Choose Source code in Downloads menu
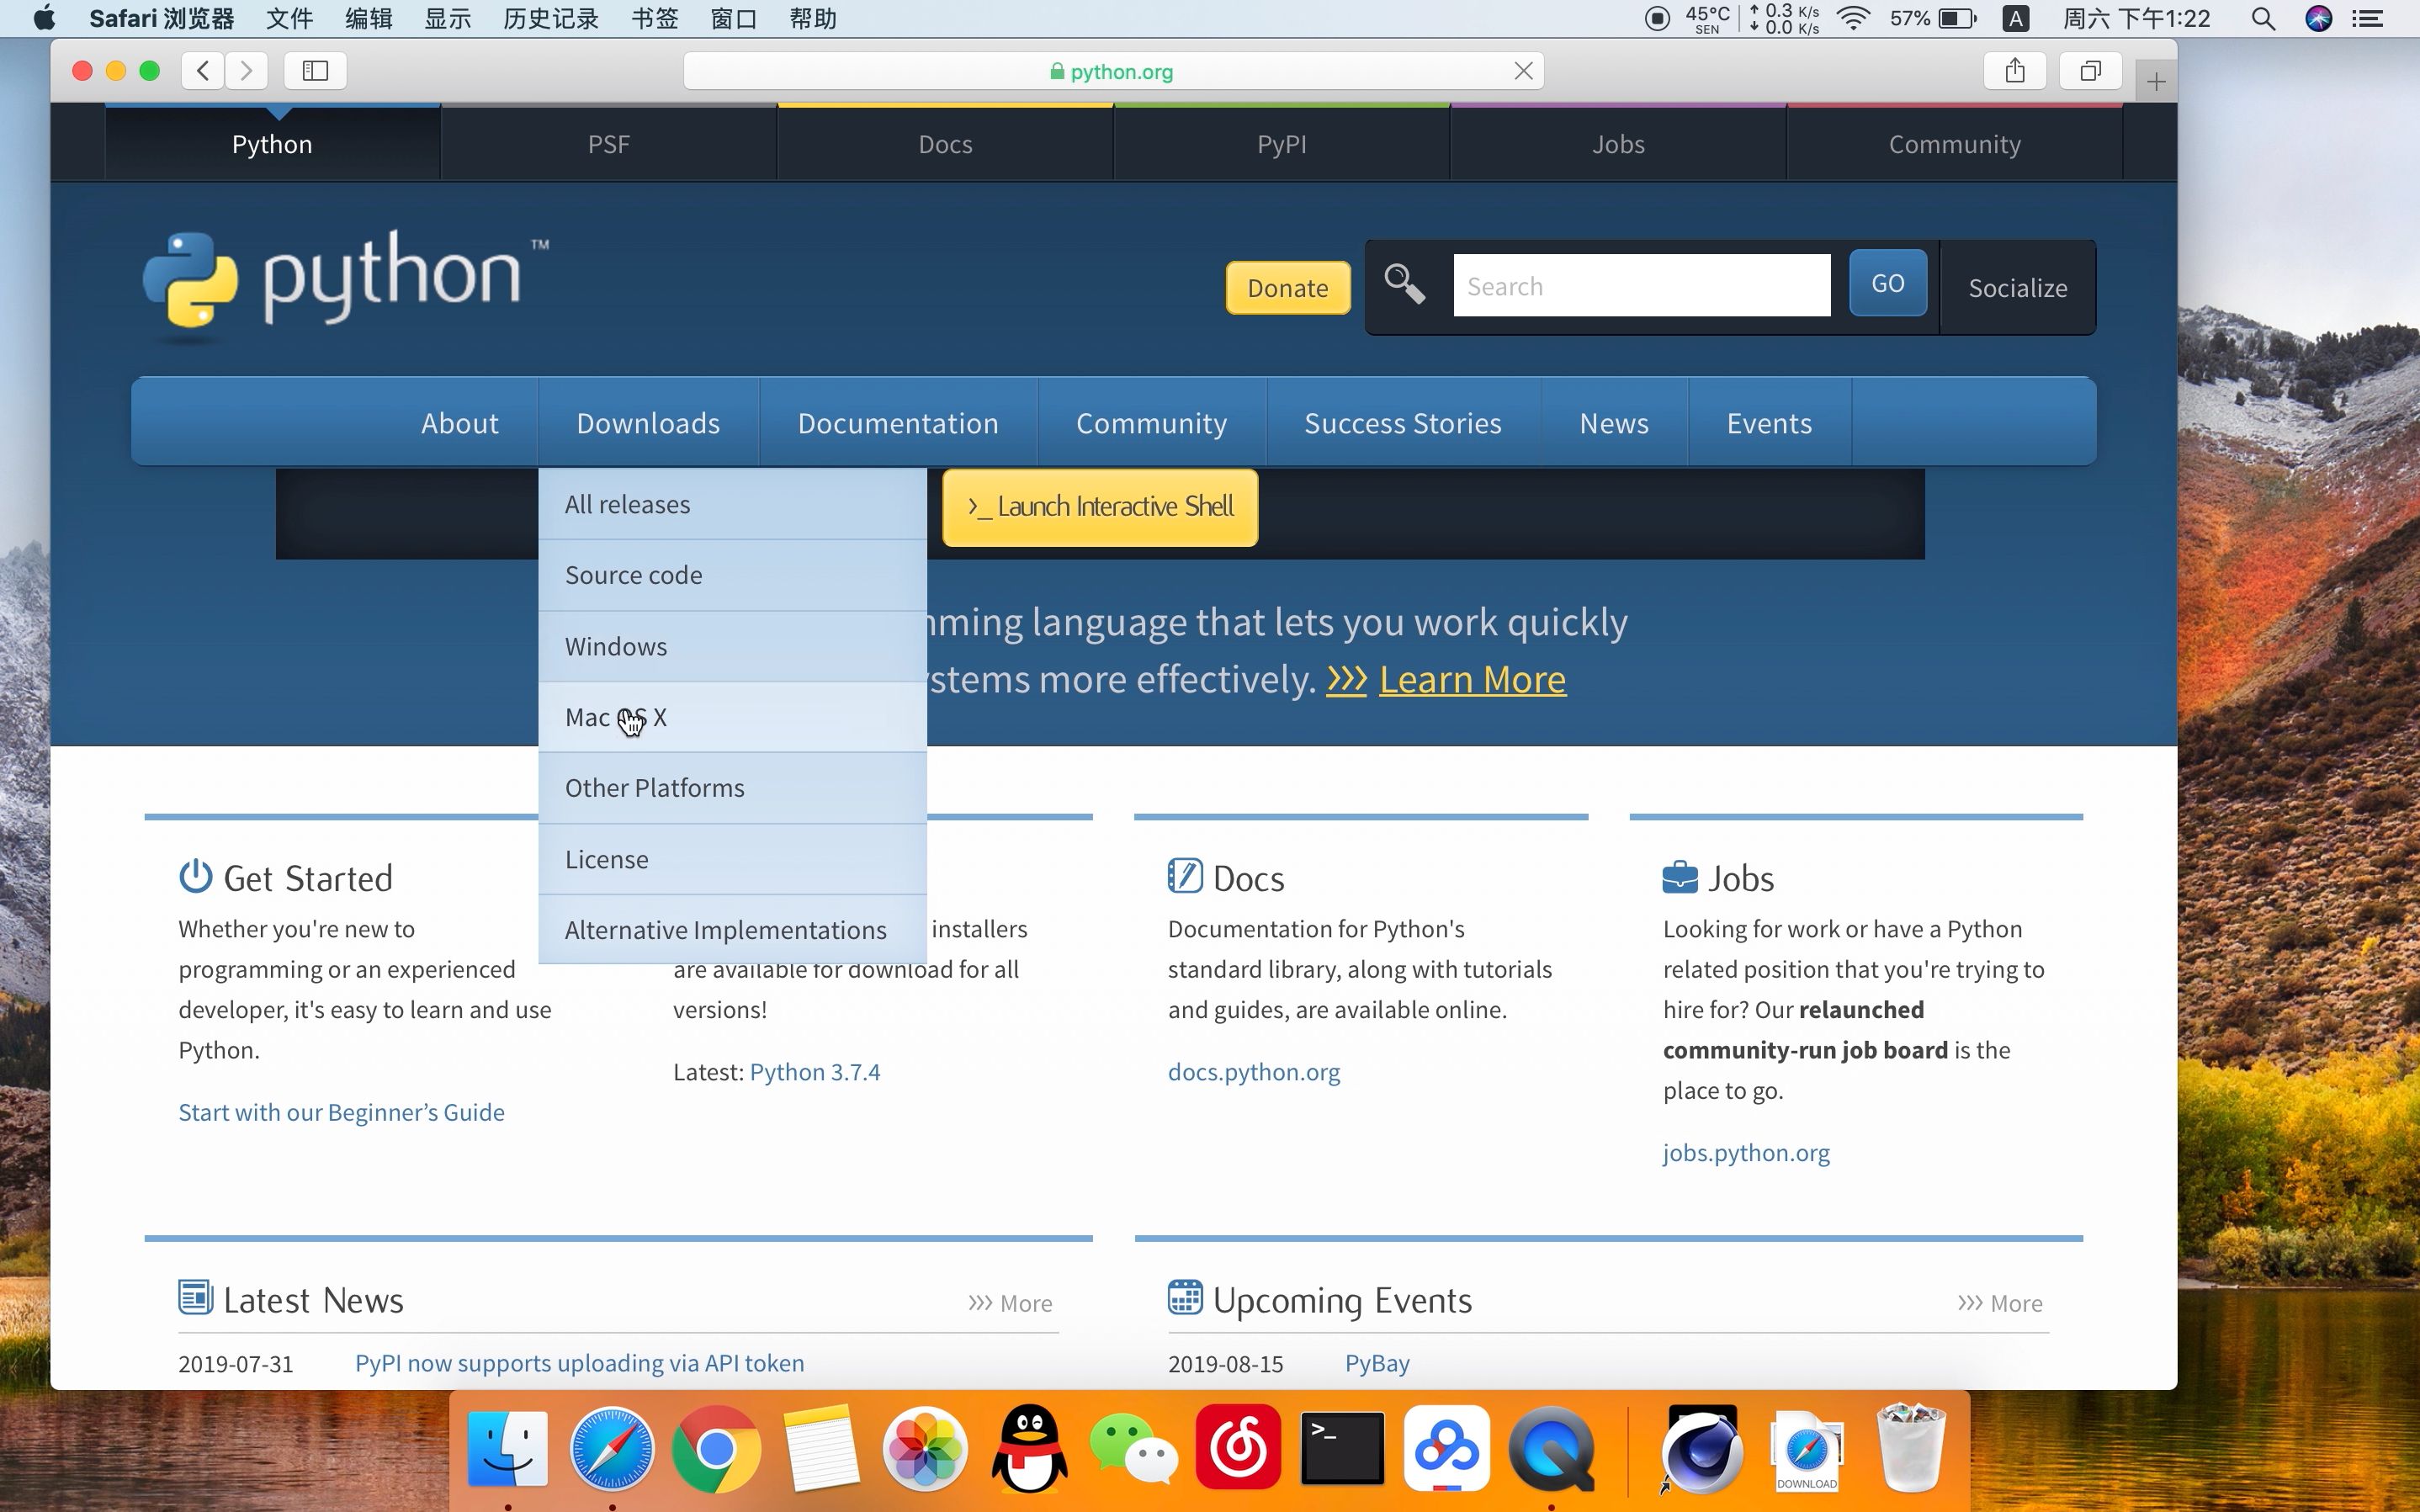 [x=633, y=575]
